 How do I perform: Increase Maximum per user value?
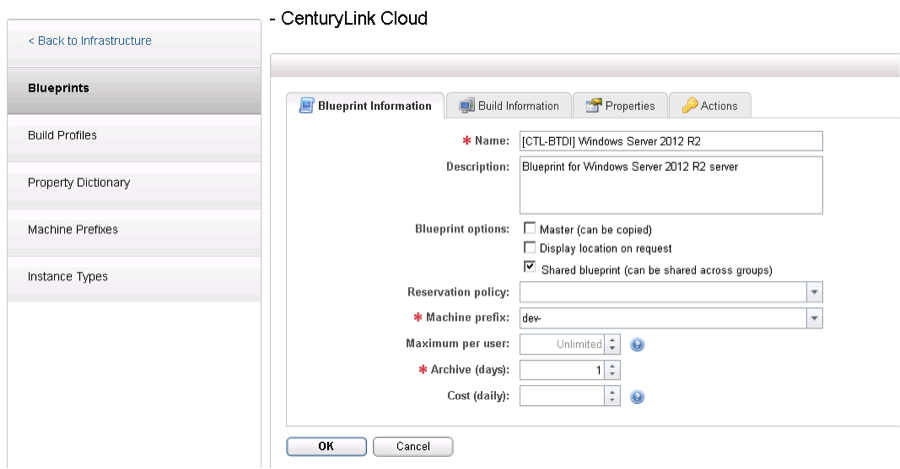(612, 339)
